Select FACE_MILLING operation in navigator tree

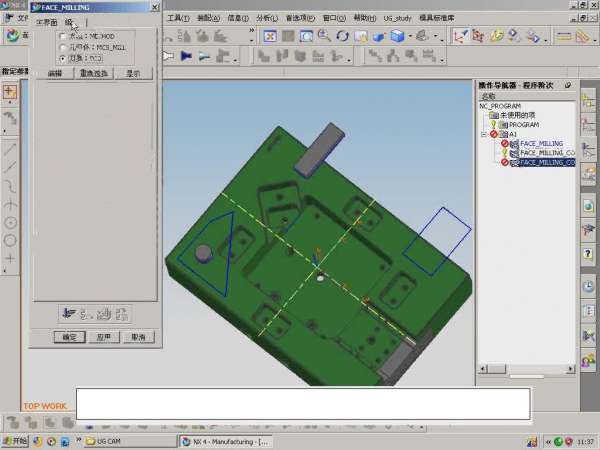coord(541,143)
